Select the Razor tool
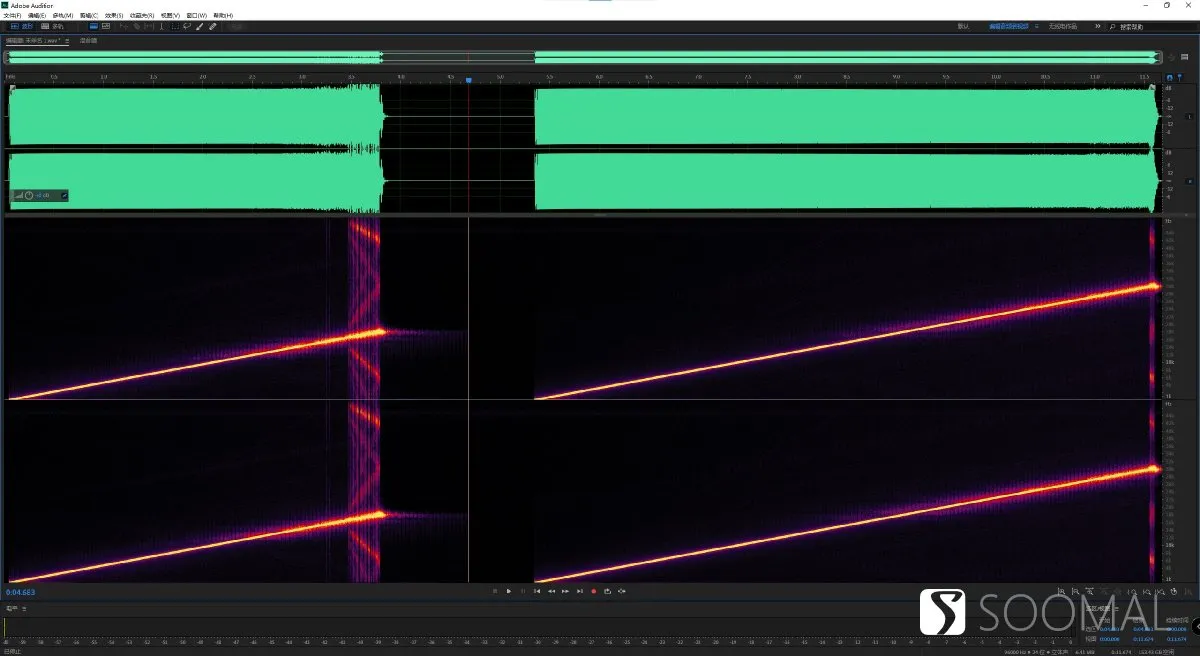The height and width of the screenshot is (656, 1200). 136,26
